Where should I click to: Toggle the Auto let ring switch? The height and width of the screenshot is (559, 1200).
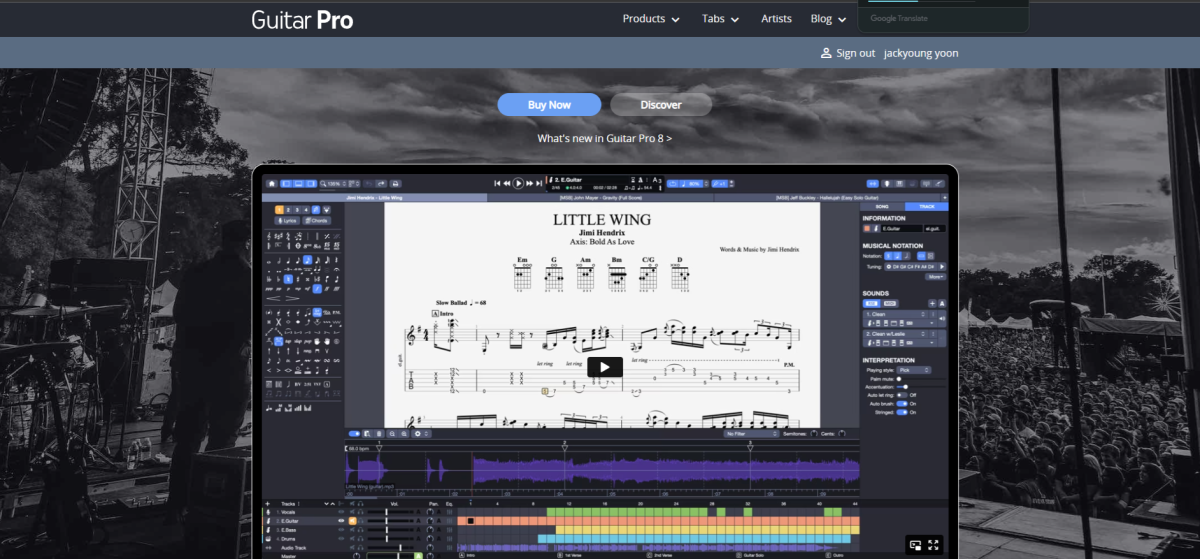click(902, 395)
